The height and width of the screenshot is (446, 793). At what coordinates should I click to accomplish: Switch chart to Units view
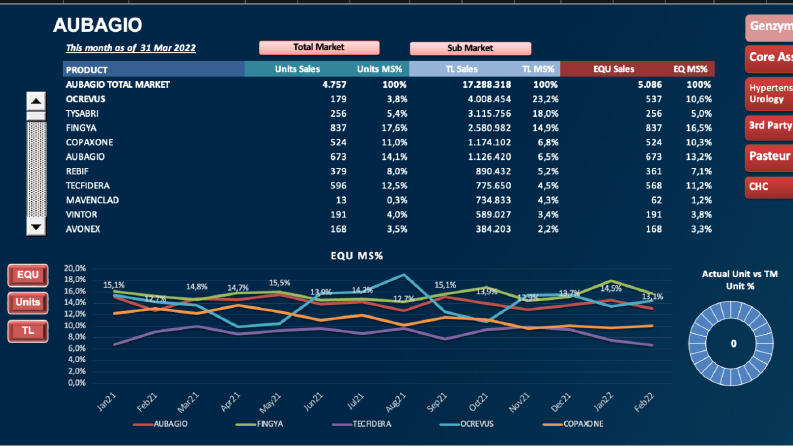pyautogui.click(x=28, y=302)
